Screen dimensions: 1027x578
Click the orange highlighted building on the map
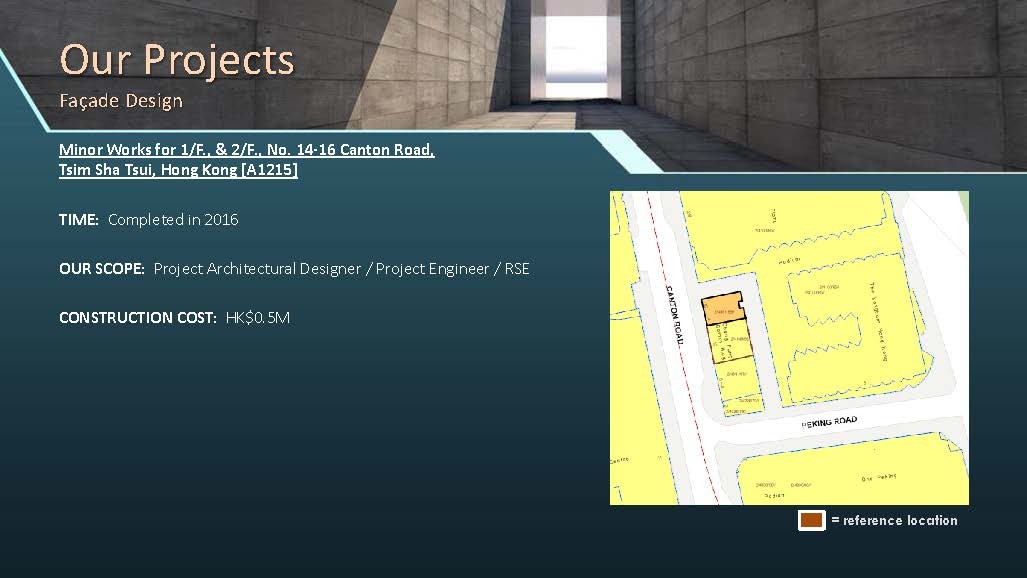tap(722, 309)
